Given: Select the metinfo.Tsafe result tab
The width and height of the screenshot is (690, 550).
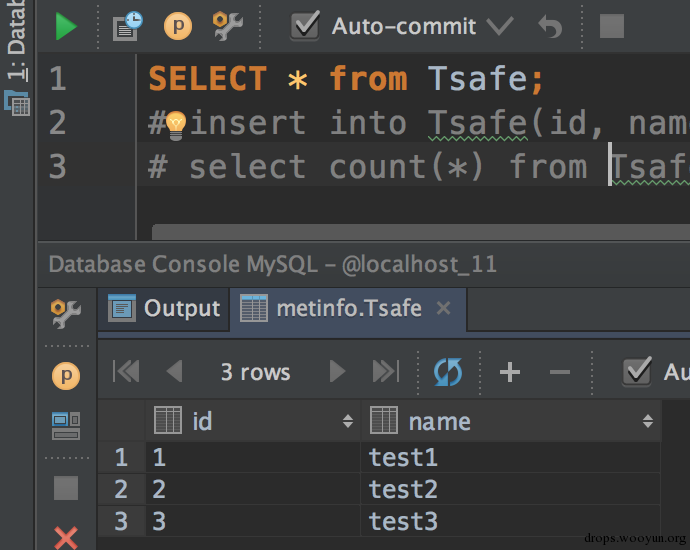Looking at the screenshot, I should point(333,308).
